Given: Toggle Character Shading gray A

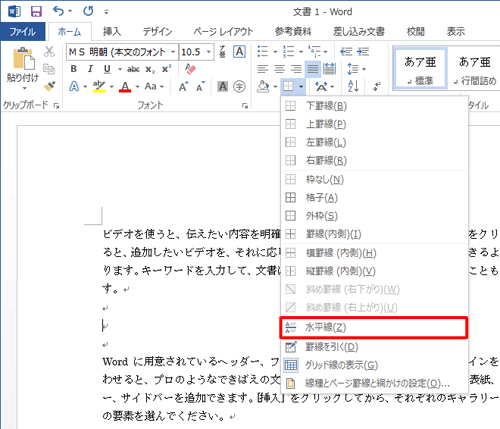Looking at the screenshot, I should pyautogui.click(x=222, y=87).
